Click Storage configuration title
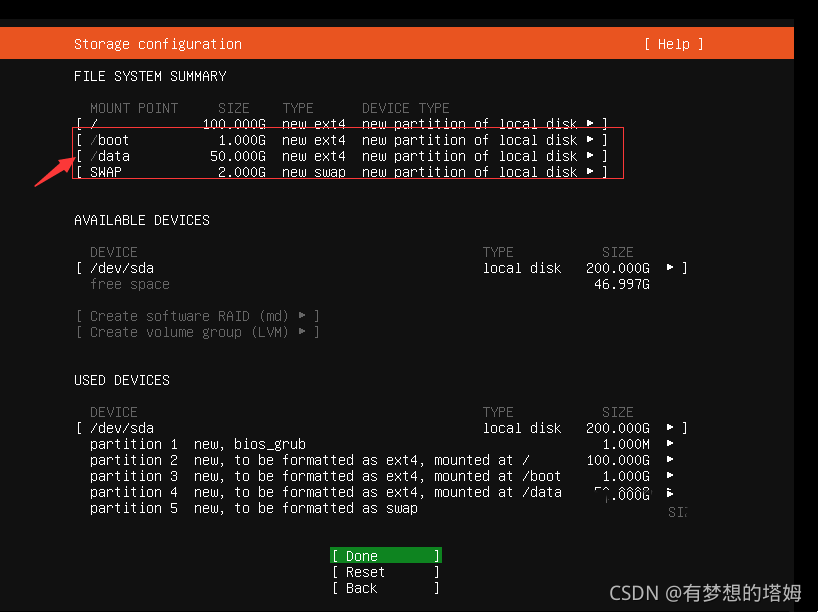Screen dimensions: 818x612 (158, 44)
